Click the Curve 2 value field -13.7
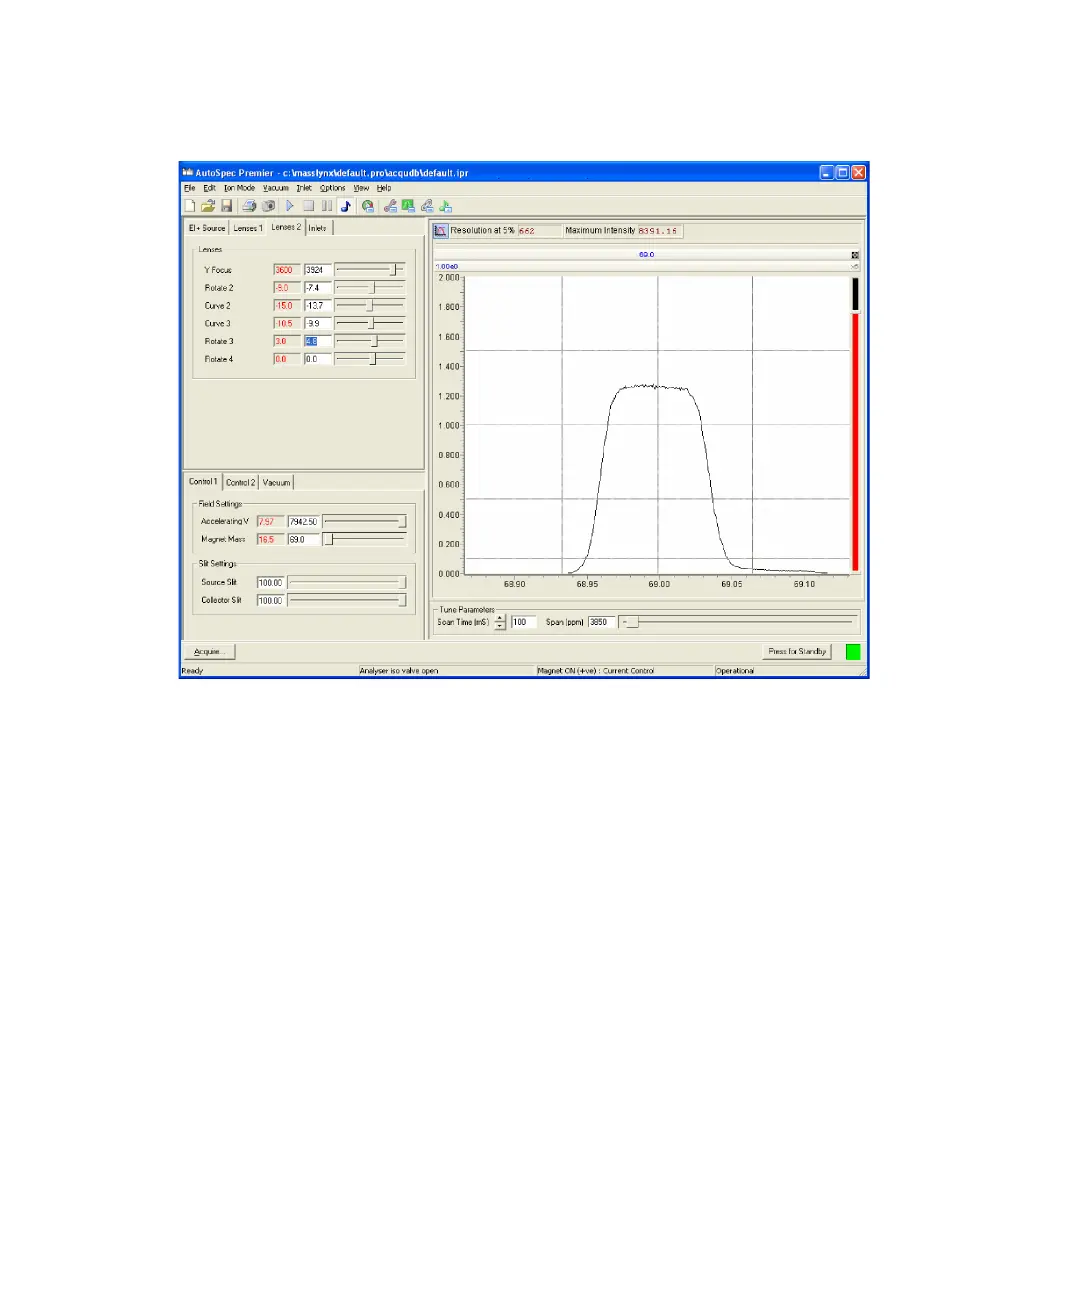 tap(317, 306)
